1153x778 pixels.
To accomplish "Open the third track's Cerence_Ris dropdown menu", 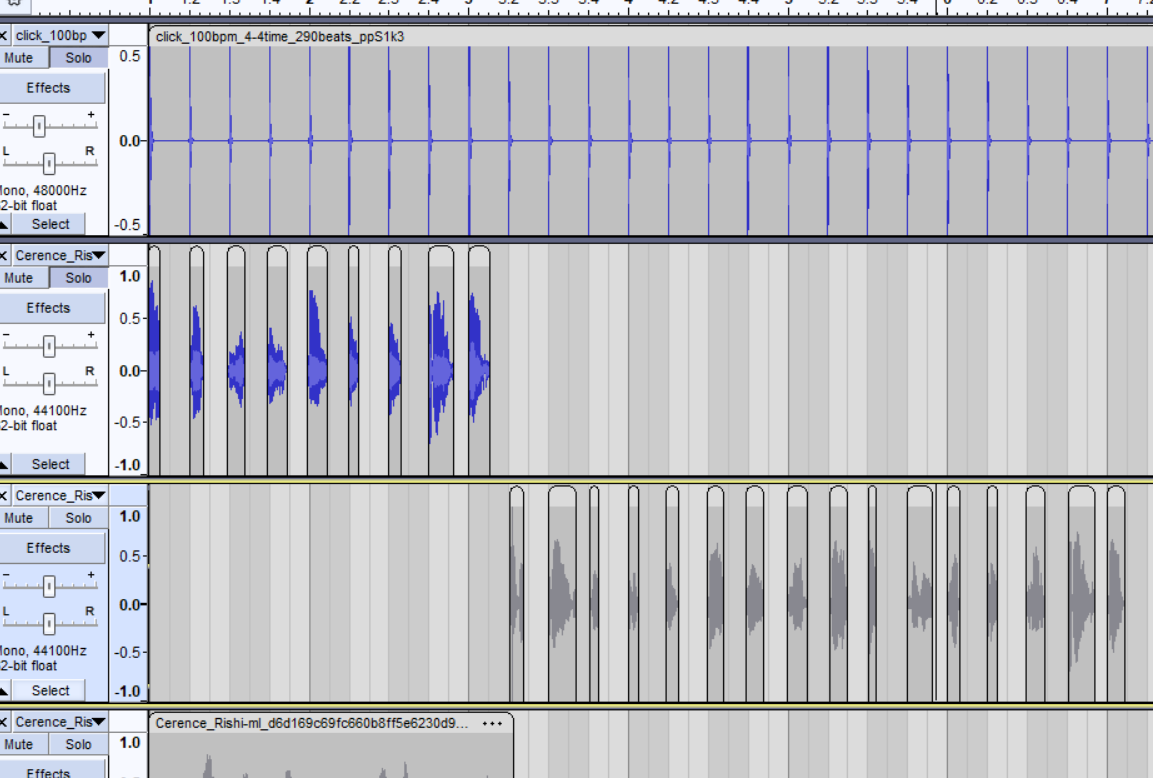I will pyautogui.click(x=60, y=496).
